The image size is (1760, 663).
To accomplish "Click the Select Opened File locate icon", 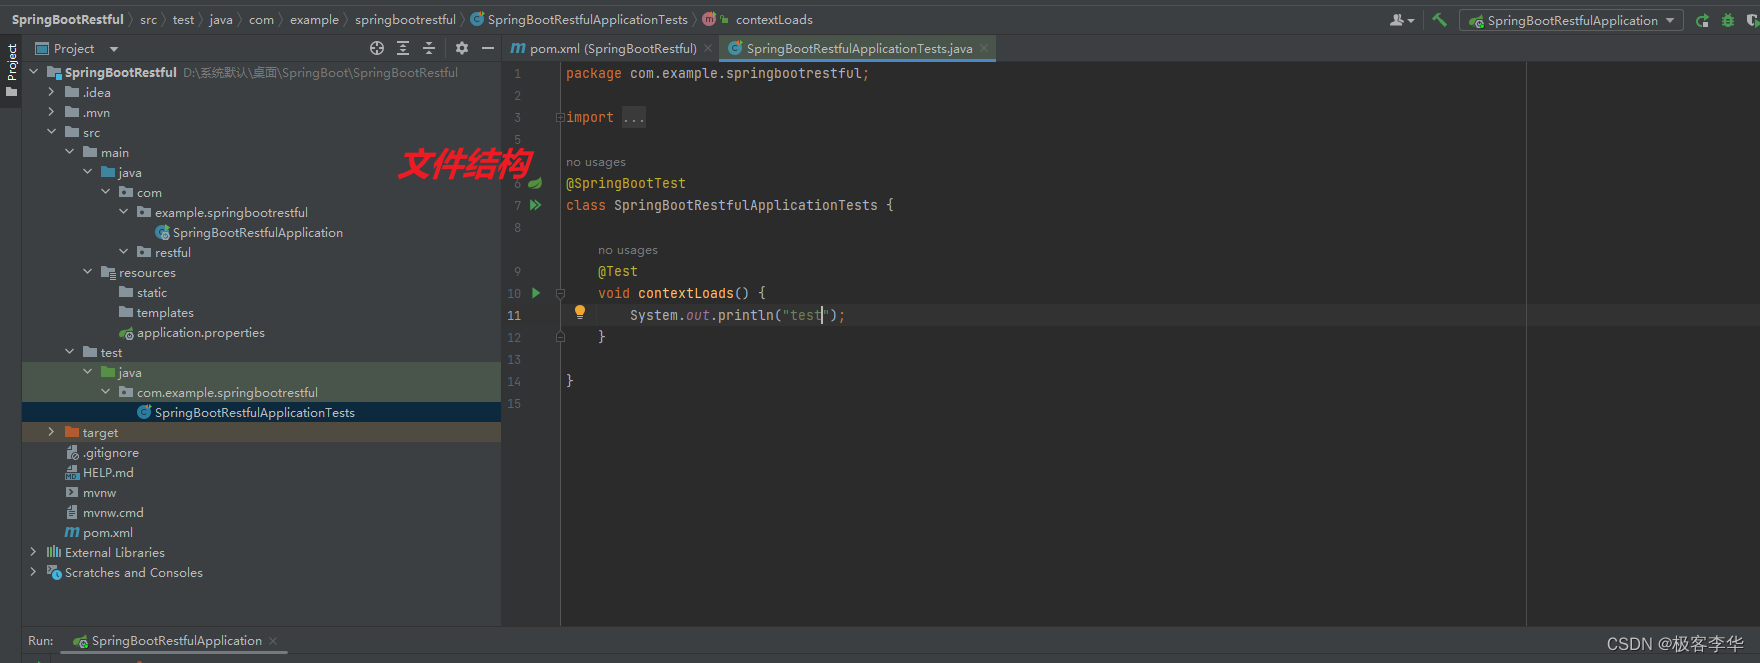I will [377, 48].
